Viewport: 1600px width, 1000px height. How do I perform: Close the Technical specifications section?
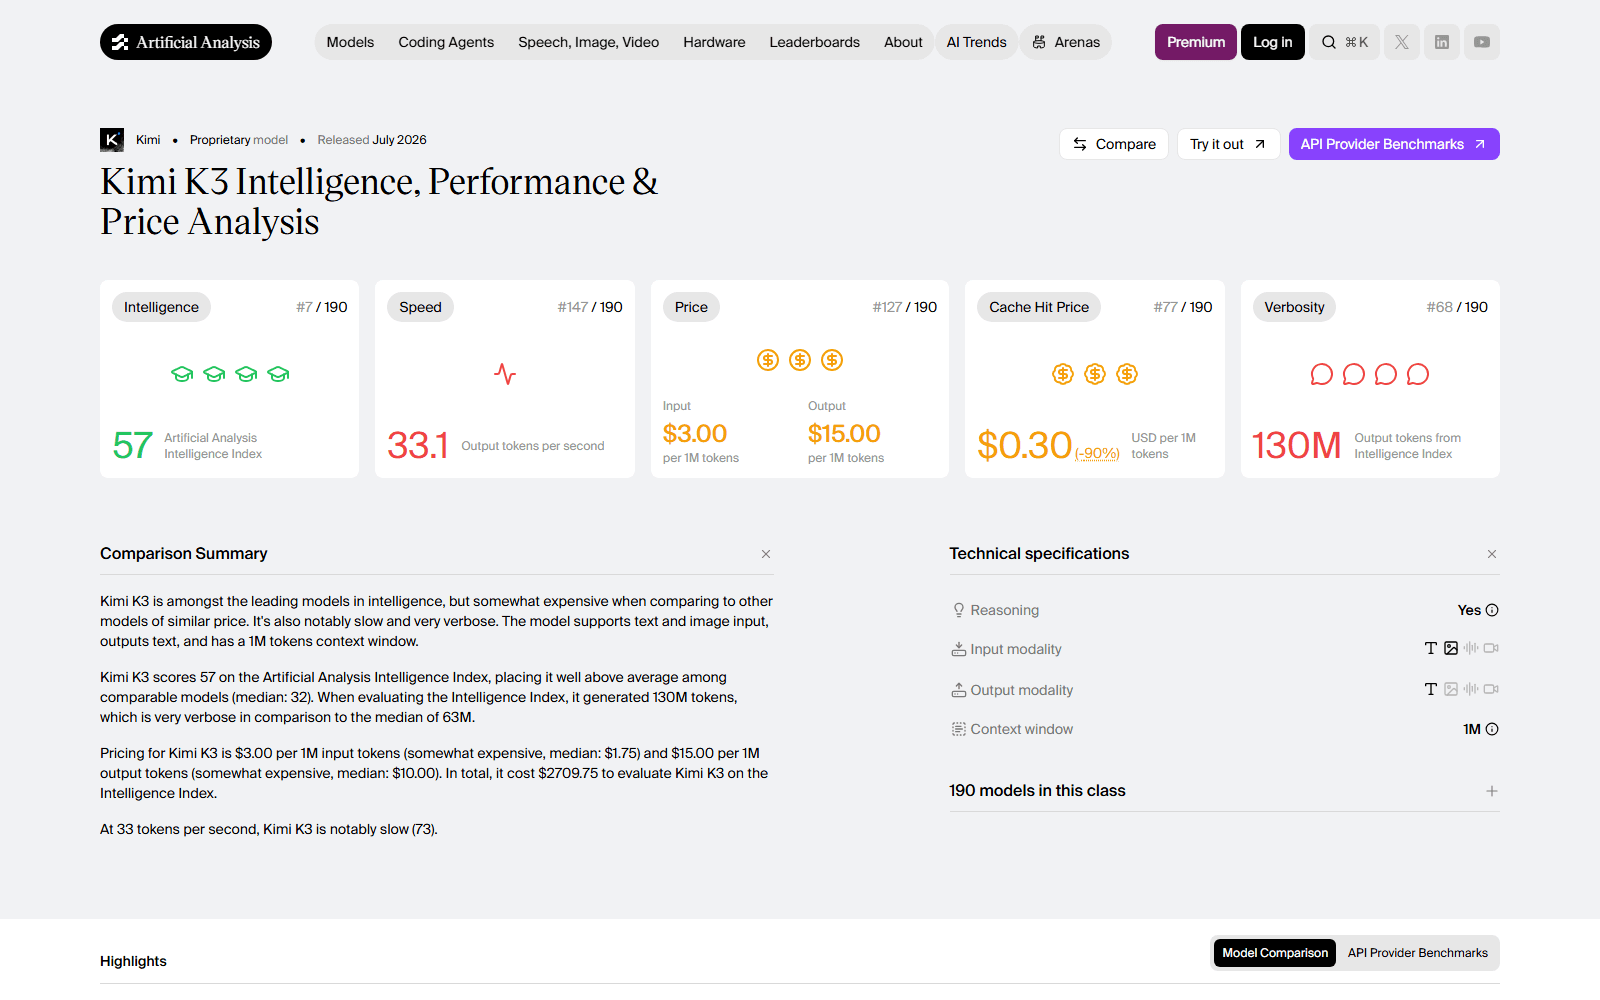[1492, 554]
